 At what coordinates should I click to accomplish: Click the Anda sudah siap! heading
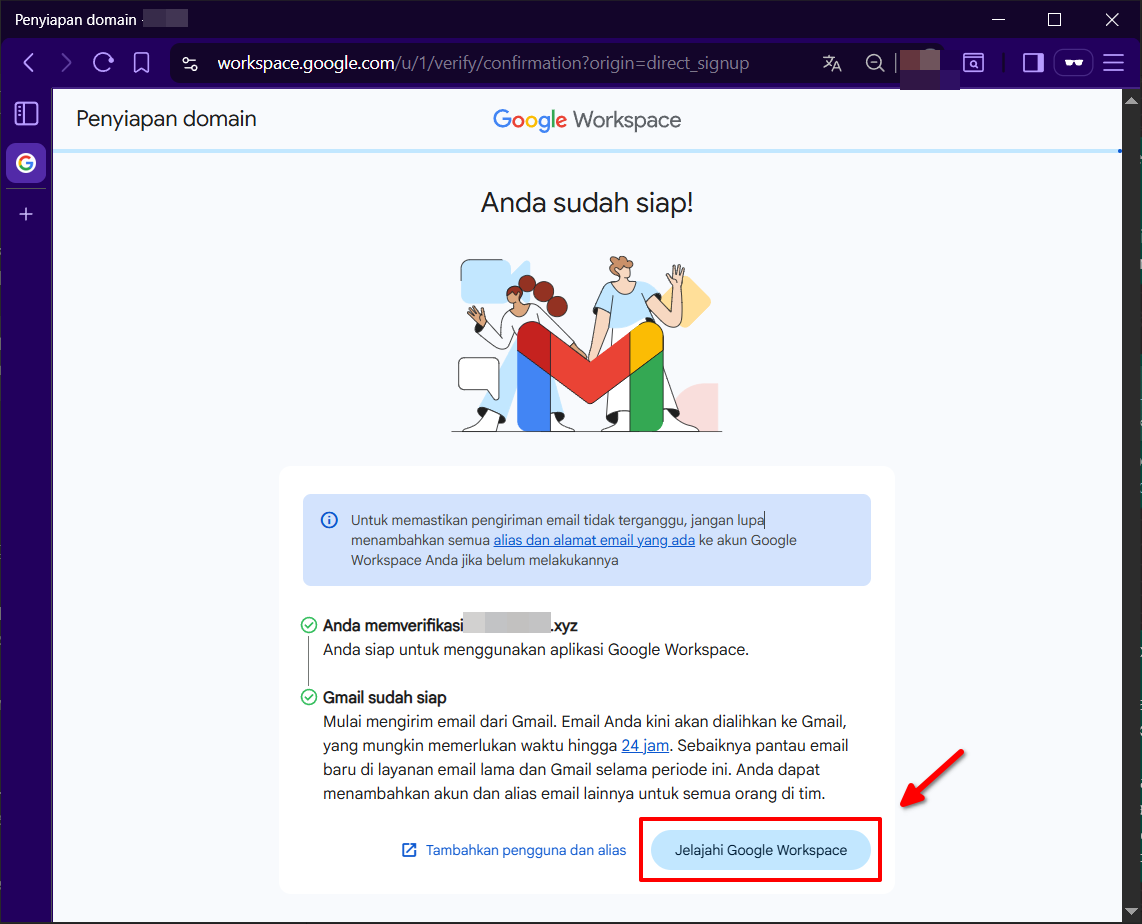(587, 202)
